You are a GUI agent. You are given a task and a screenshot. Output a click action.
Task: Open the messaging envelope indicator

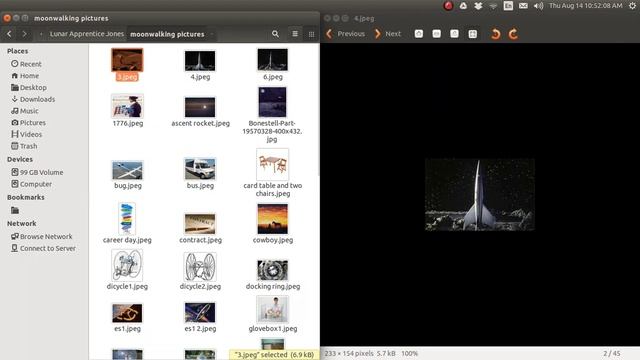[x=523, y=6]
